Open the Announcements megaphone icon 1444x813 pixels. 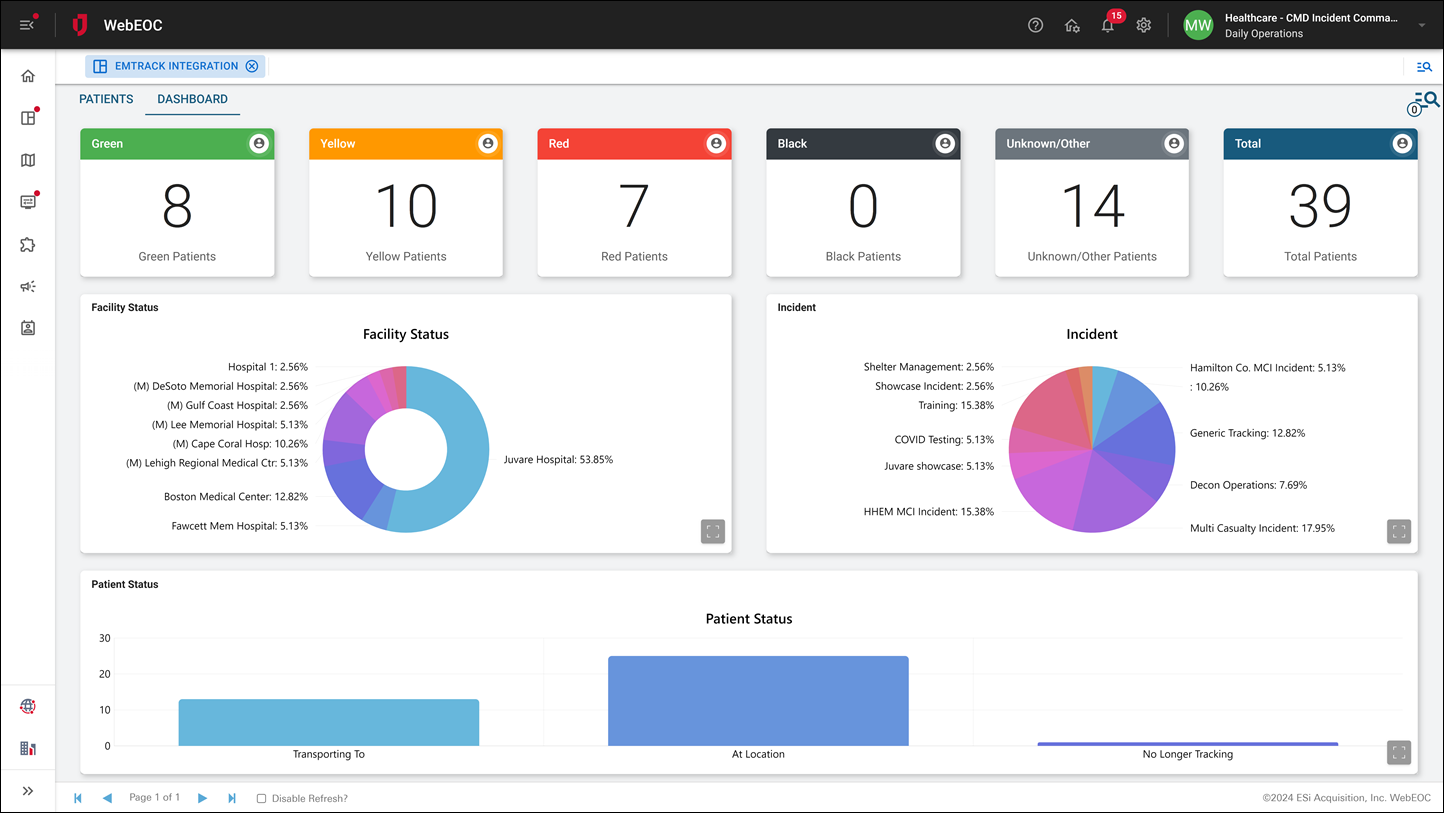pyautogui.click(x=27, y=286)
